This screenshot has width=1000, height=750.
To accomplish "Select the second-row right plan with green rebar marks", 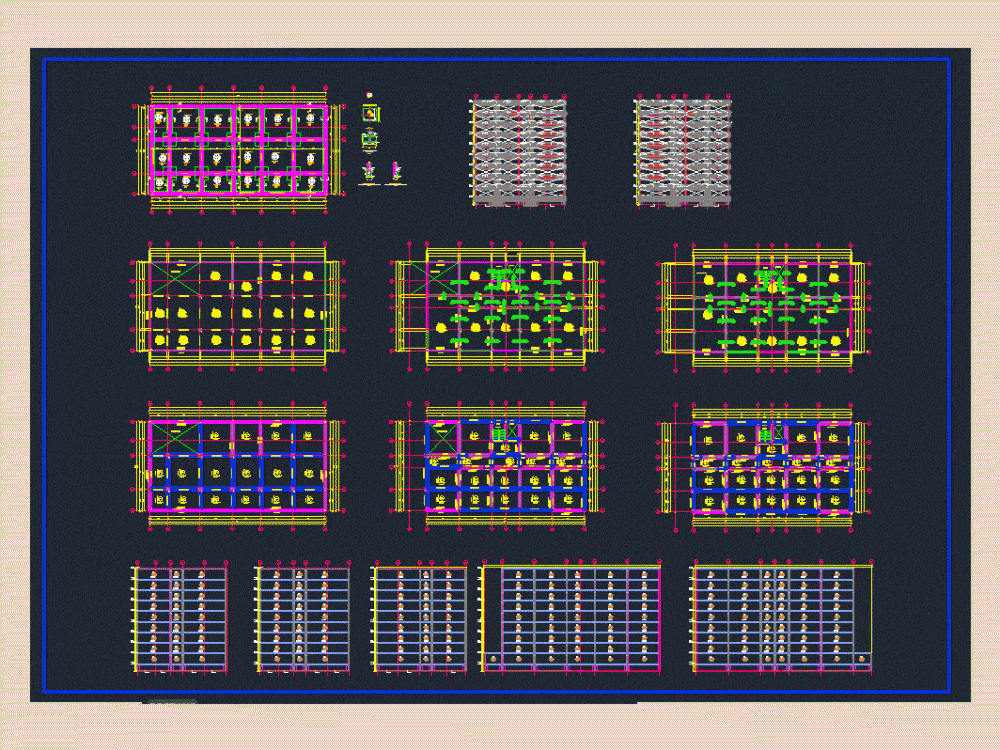I will point(766,306).
